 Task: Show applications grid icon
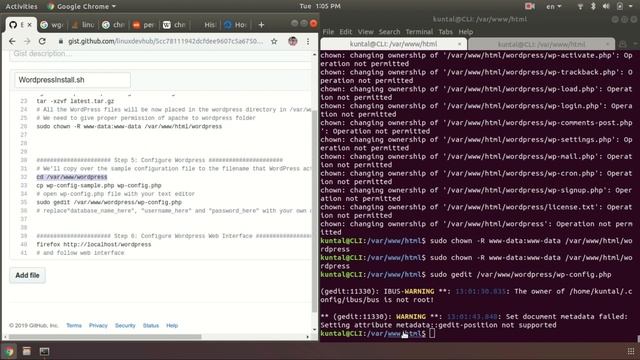coord(631,351)
